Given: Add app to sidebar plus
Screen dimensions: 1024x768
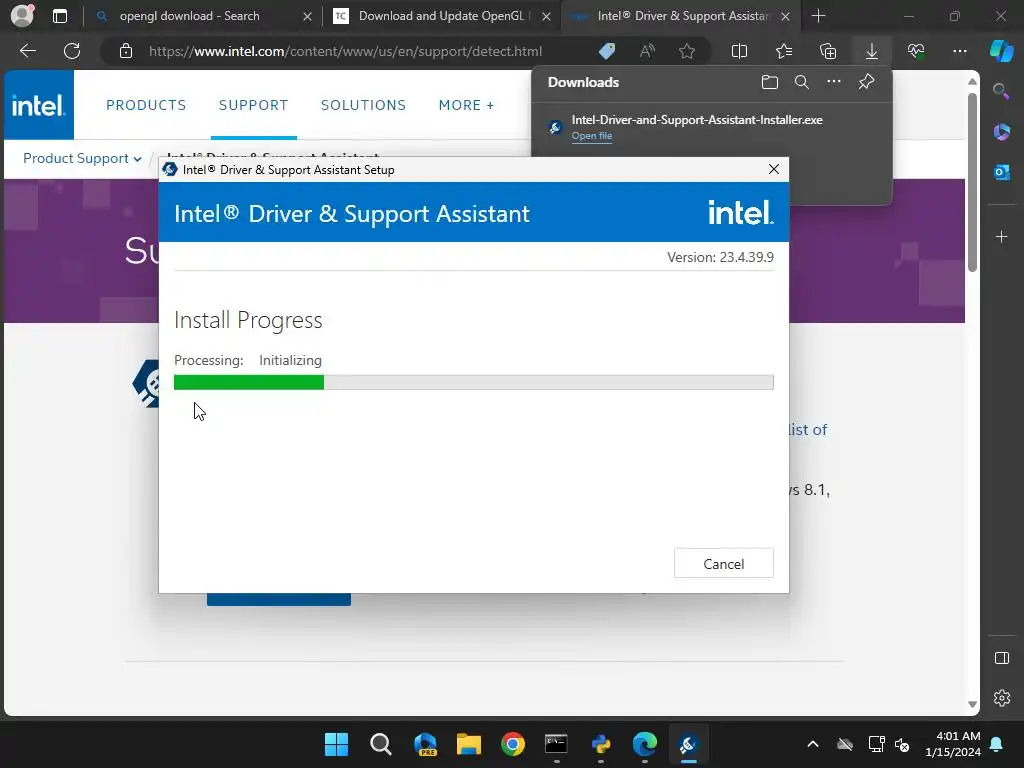Looking at the screenshot, I should click(x=1001, y=236).
